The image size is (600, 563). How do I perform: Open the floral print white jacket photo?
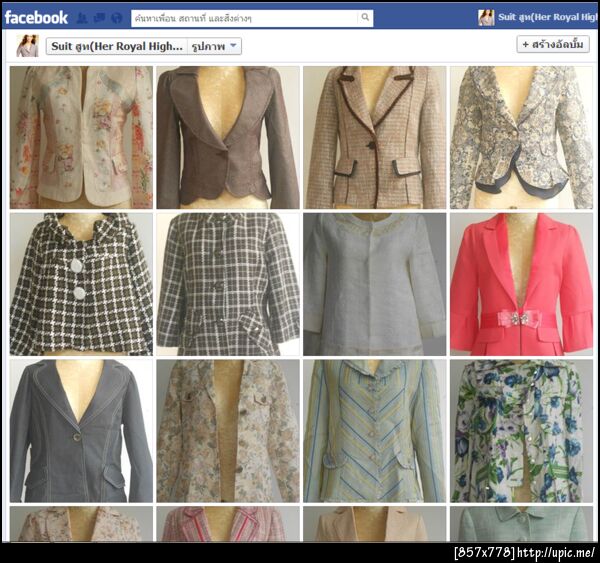tap(81, 137)
